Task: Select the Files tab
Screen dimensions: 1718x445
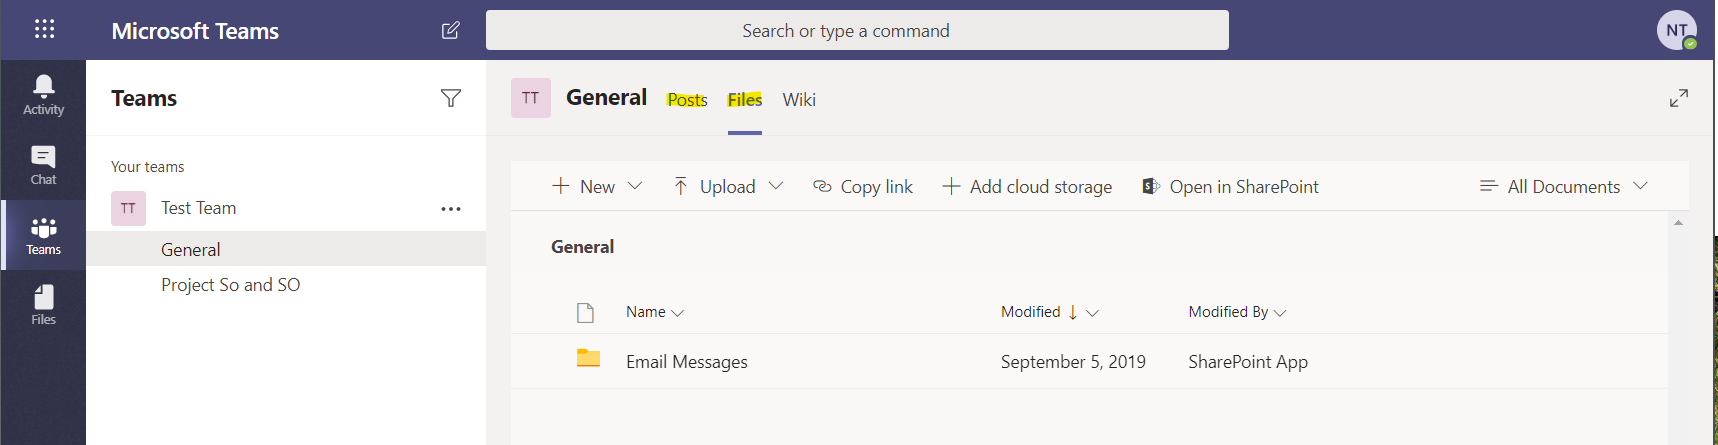Action: coord(745,99)
